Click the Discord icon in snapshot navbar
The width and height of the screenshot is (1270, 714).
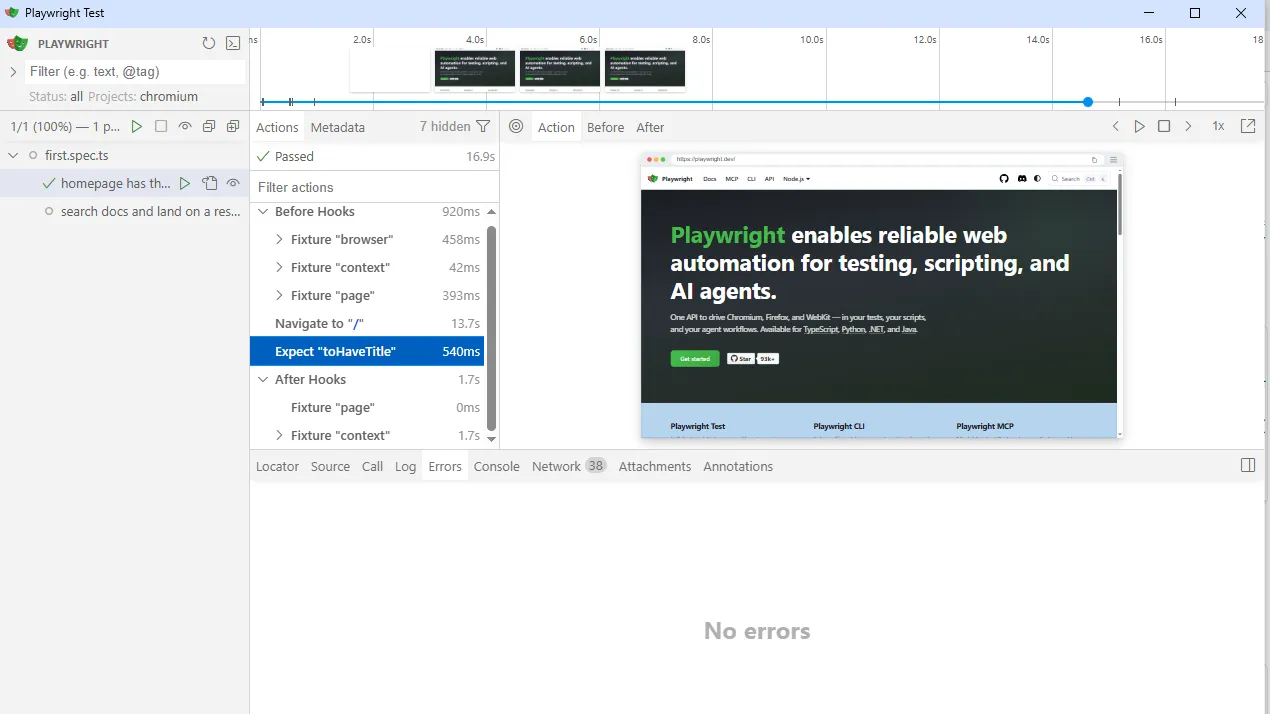1021,179
